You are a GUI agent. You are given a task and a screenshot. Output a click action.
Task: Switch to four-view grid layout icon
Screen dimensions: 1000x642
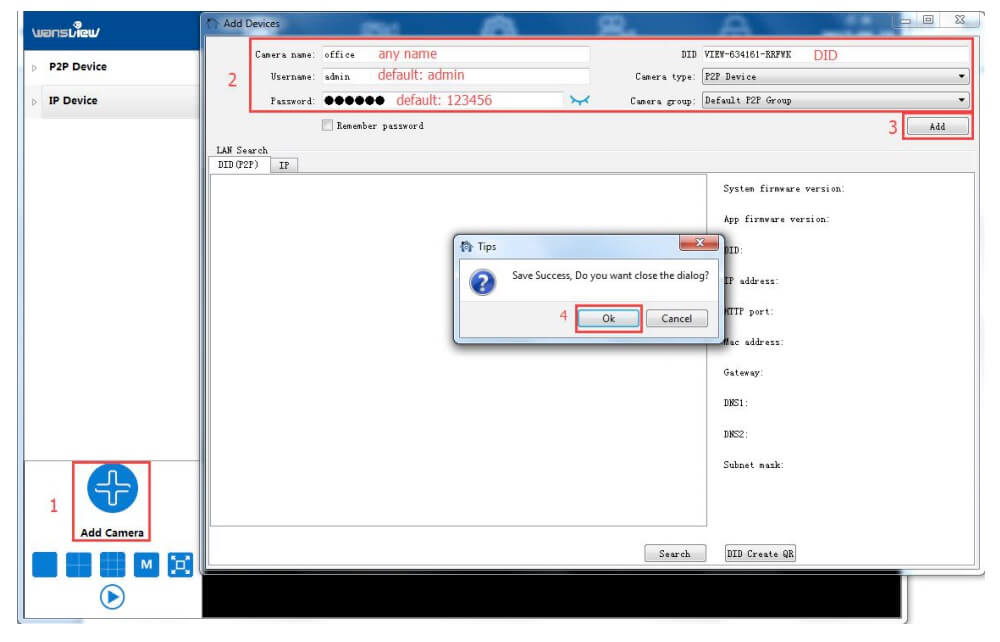click(78, 564)
